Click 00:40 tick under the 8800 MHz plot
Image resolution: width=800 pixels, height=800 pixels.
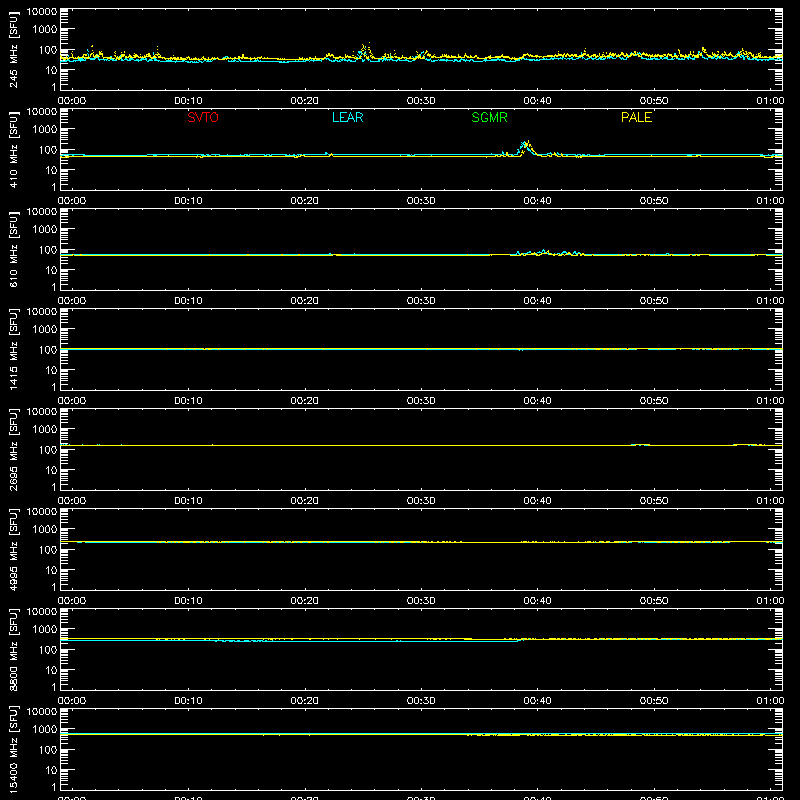537,701
